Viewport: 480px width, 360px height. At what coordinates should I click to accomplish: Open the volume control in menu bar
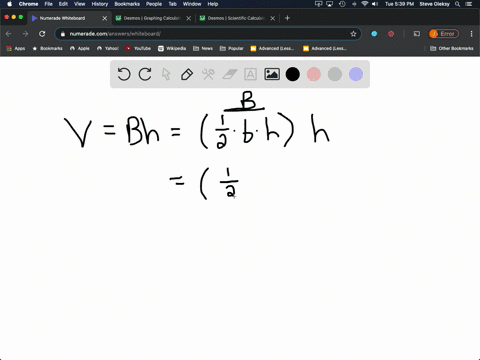[375, 4]
